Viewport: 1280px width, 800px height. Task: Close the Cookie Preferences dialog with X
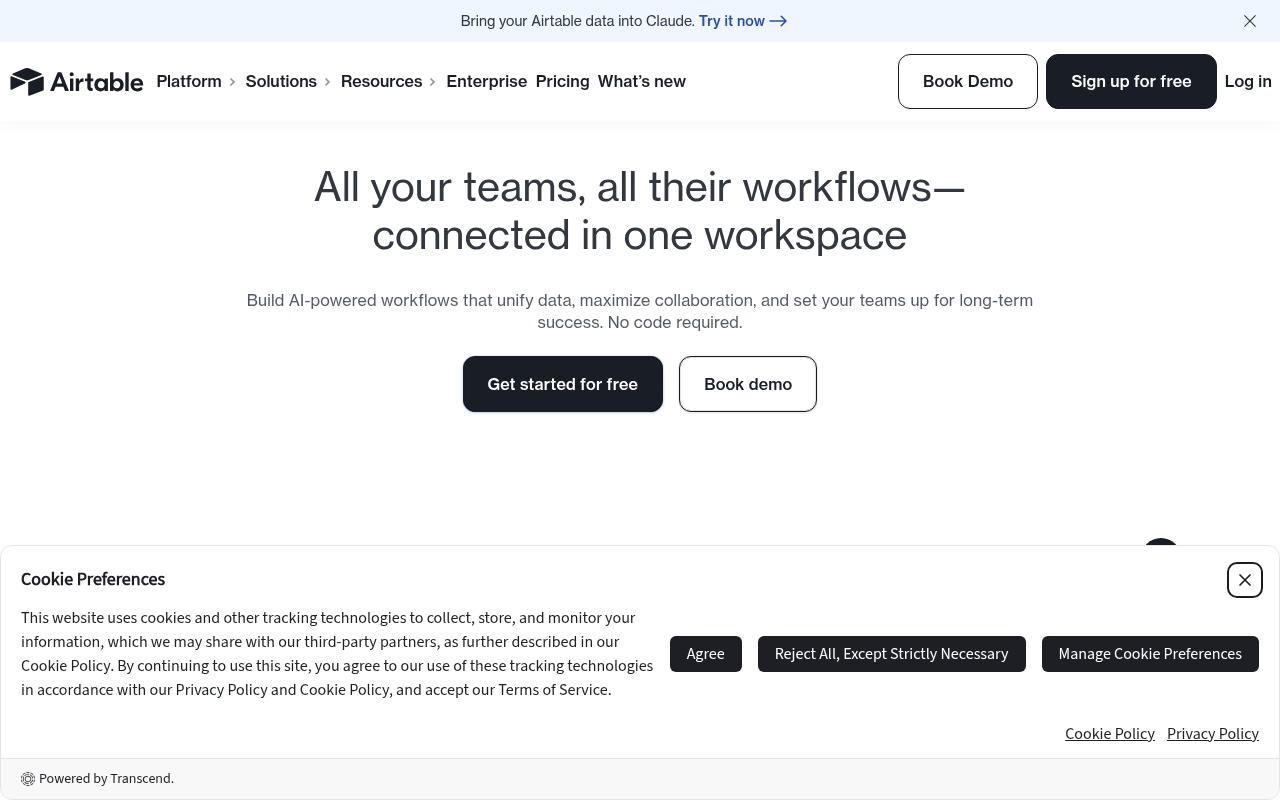1245,580
